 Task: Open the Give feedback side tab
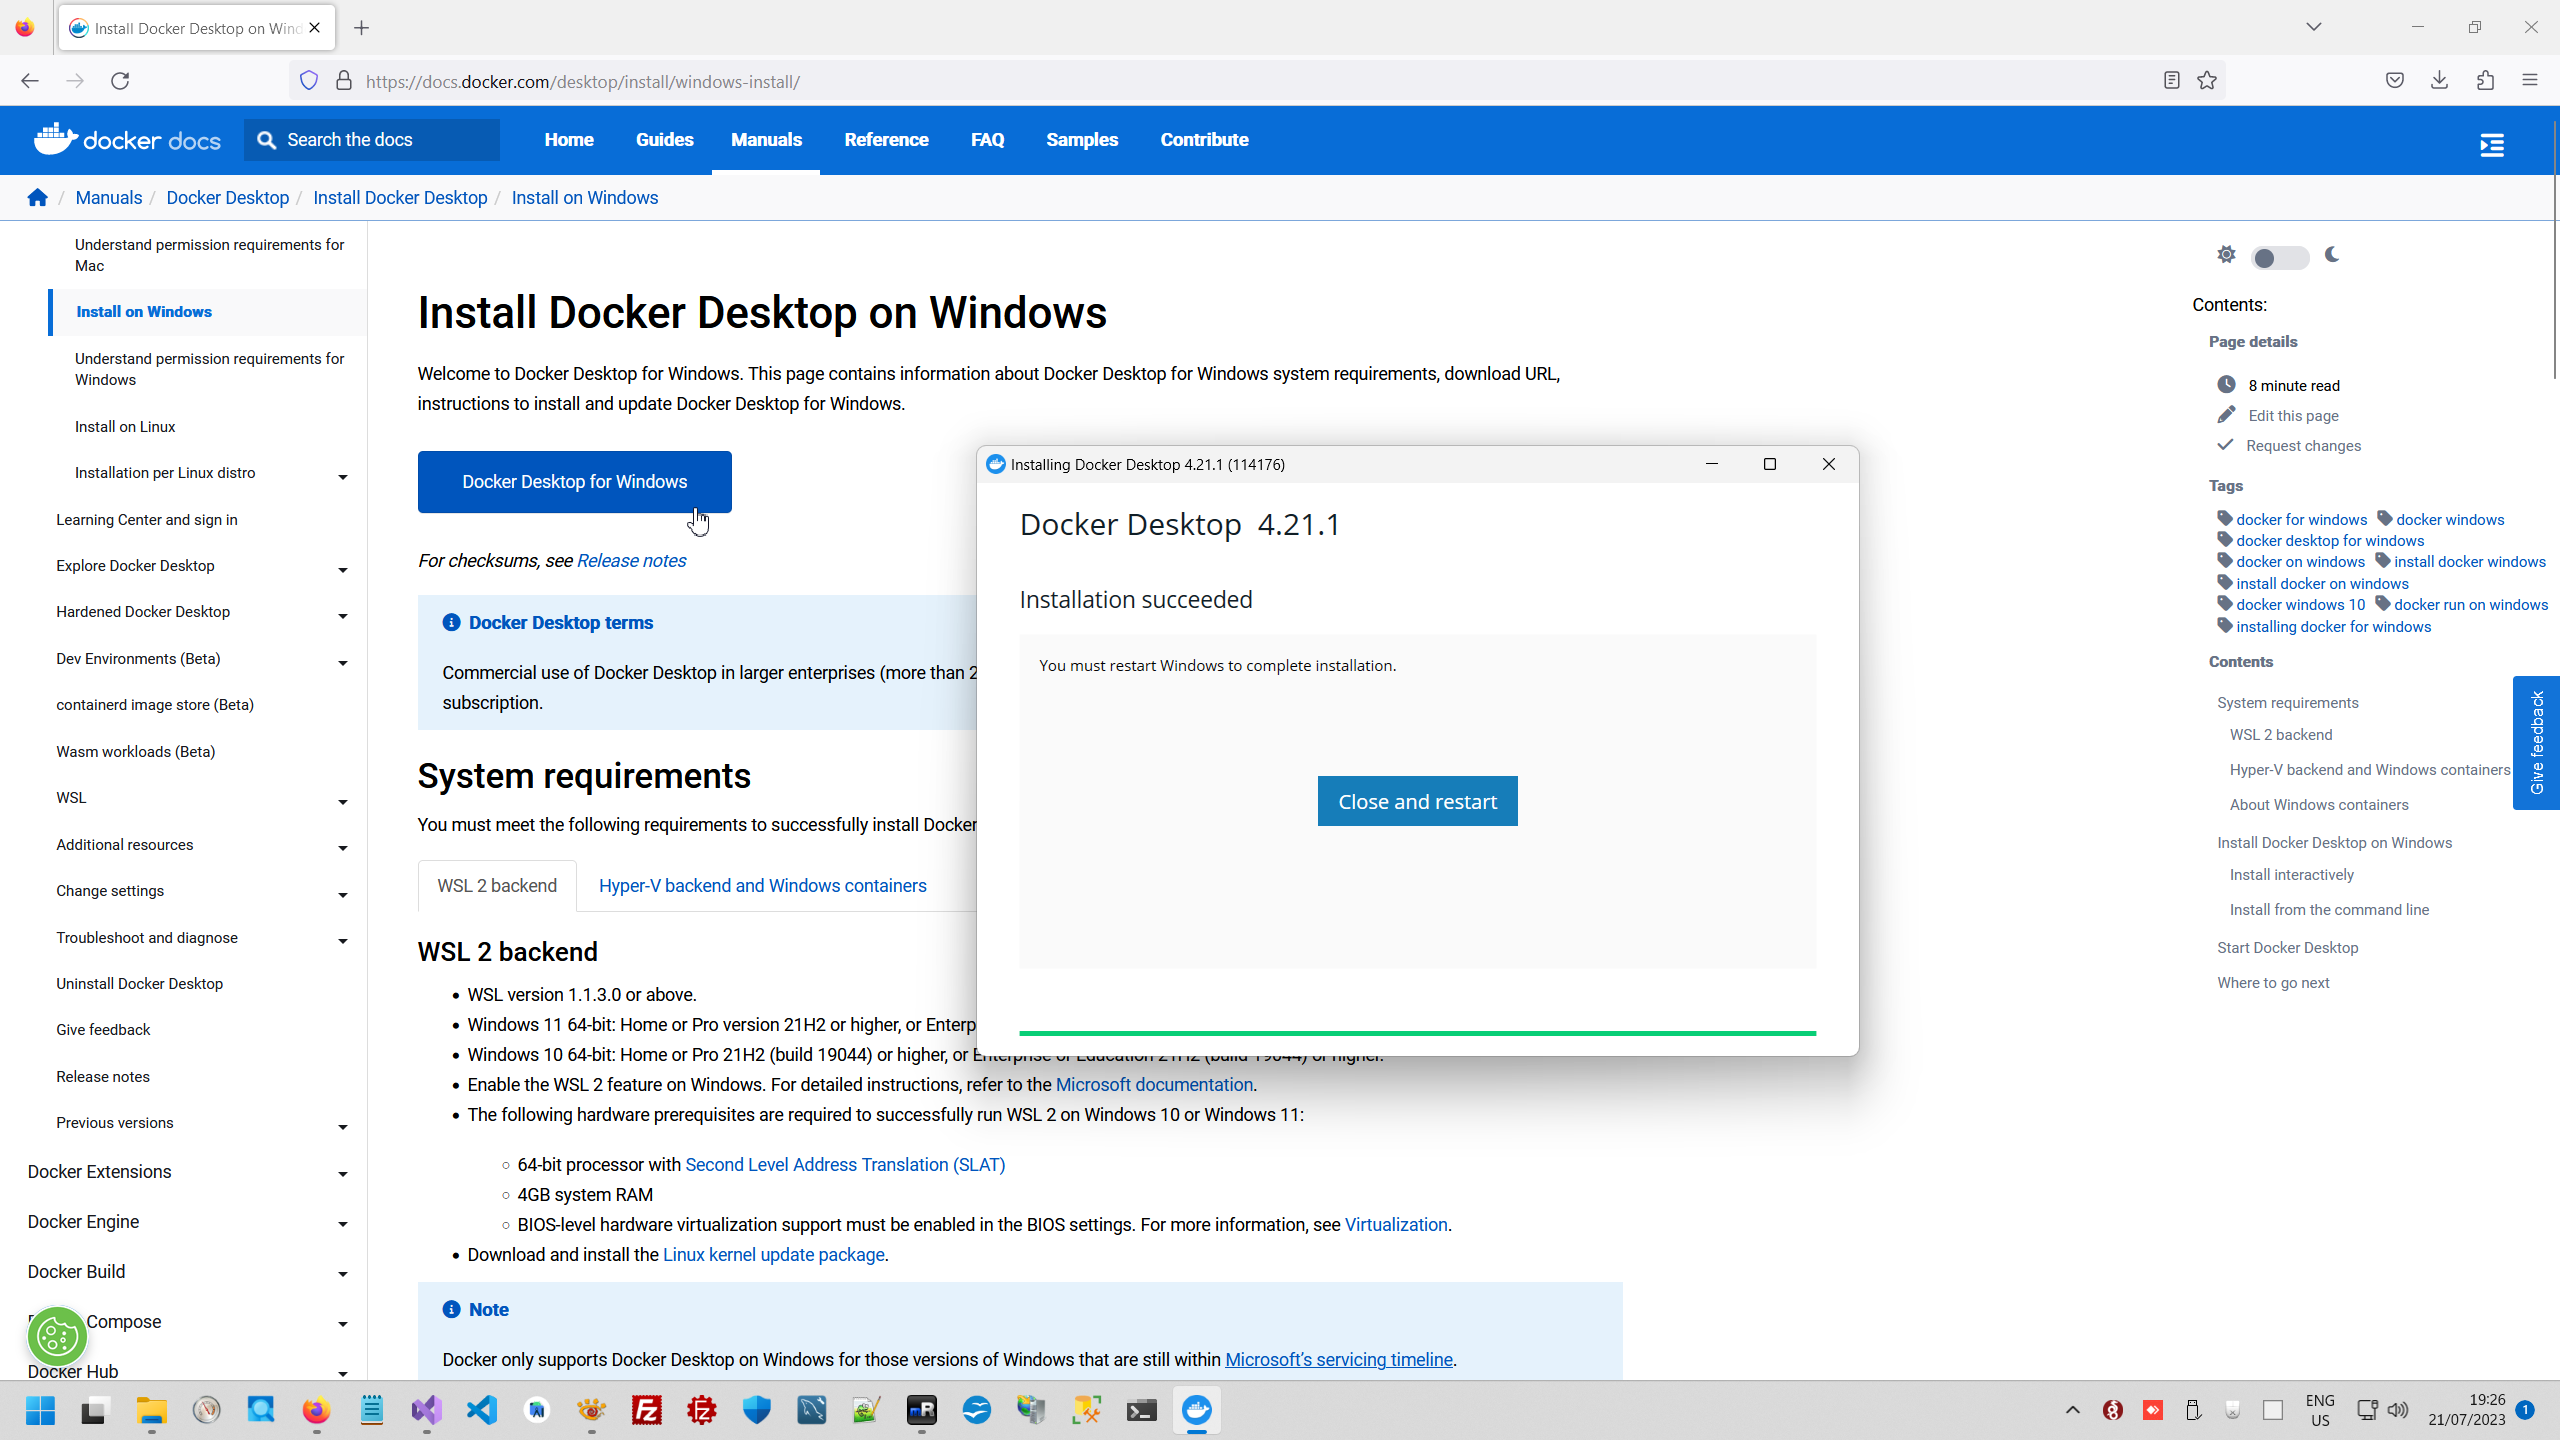click(2536, 742)
